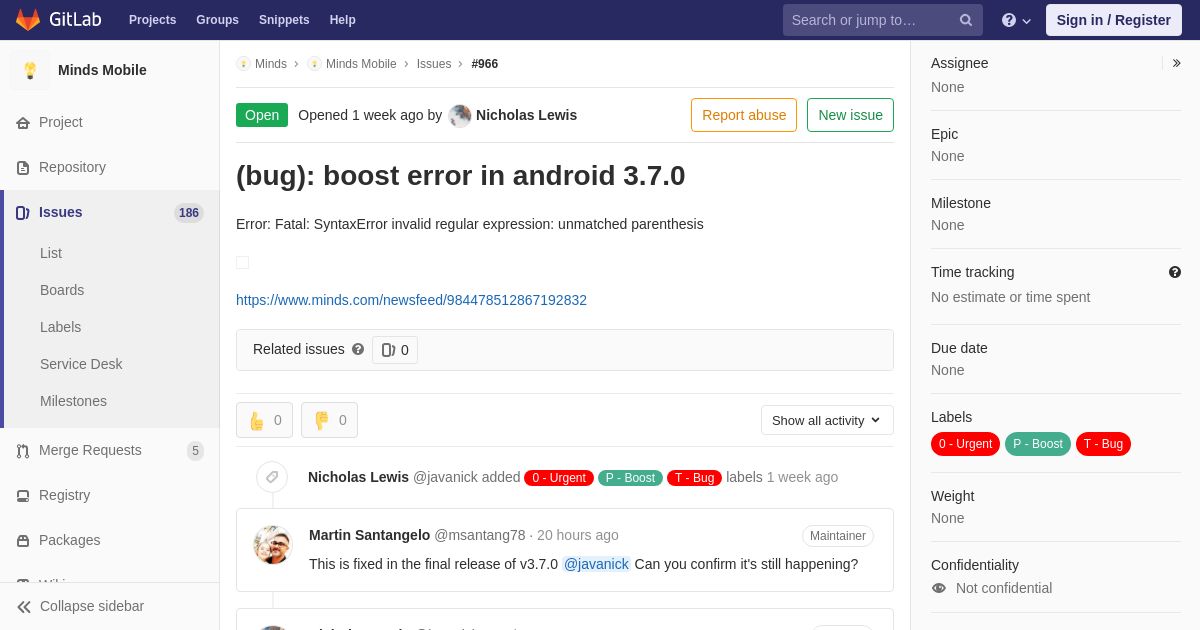Click Martin Santangelo's avatar photo

(272, 545)
